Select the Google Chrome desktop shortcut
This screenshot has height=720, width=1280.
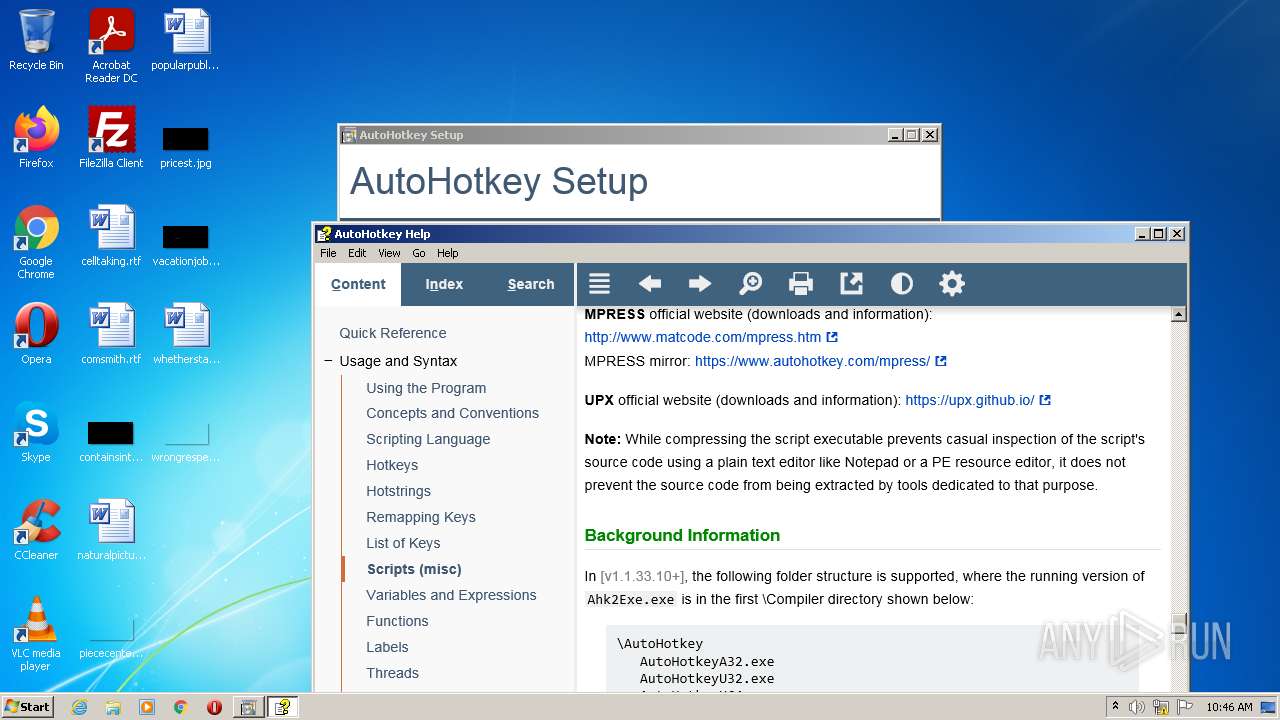pos(36,242)
